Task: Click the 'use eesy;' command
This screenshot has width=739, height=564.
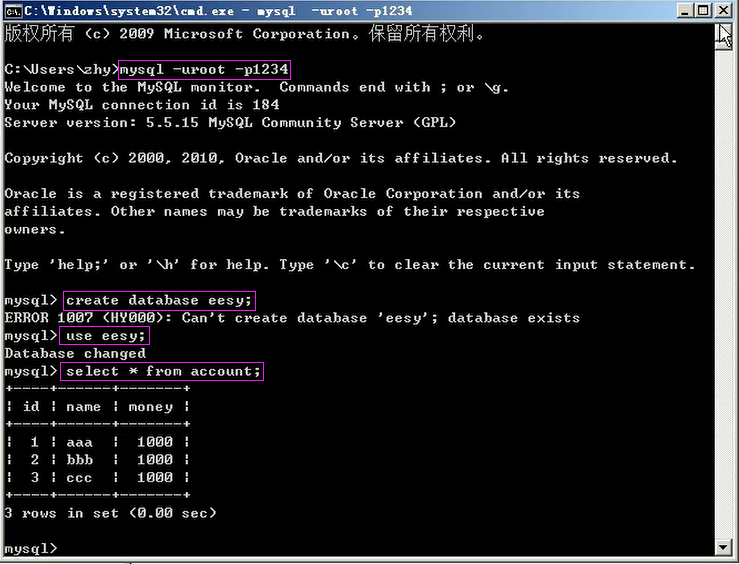Action: [x=106, y=336]
